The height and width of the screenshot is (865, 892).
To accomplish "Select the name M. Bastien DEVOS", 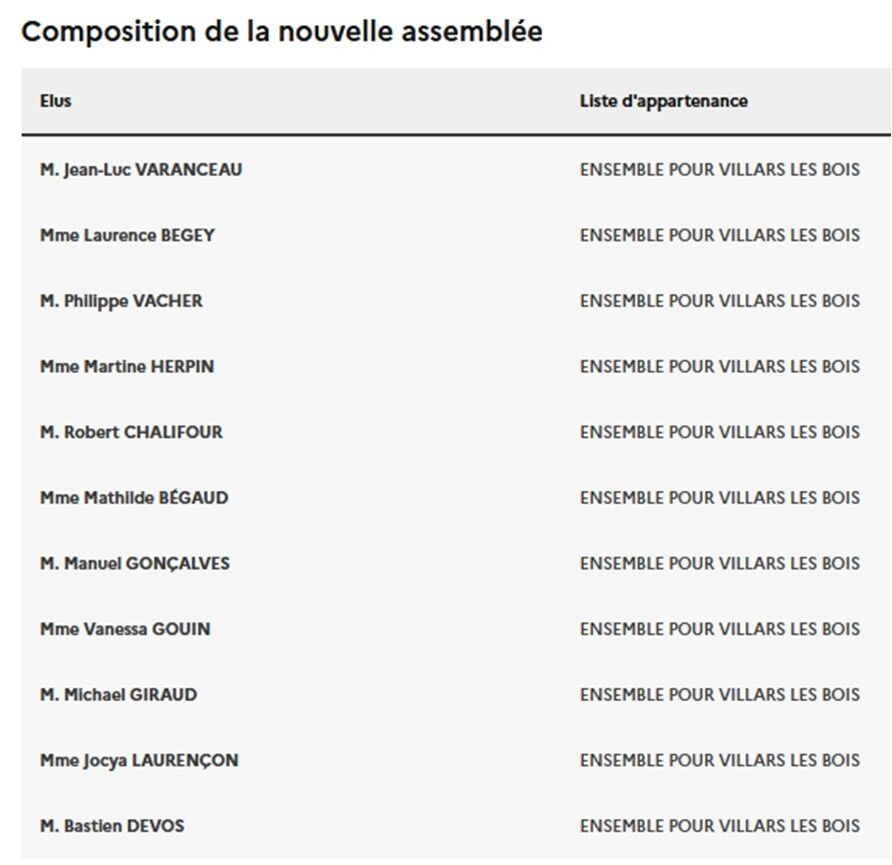I will (x=112, y=827).
